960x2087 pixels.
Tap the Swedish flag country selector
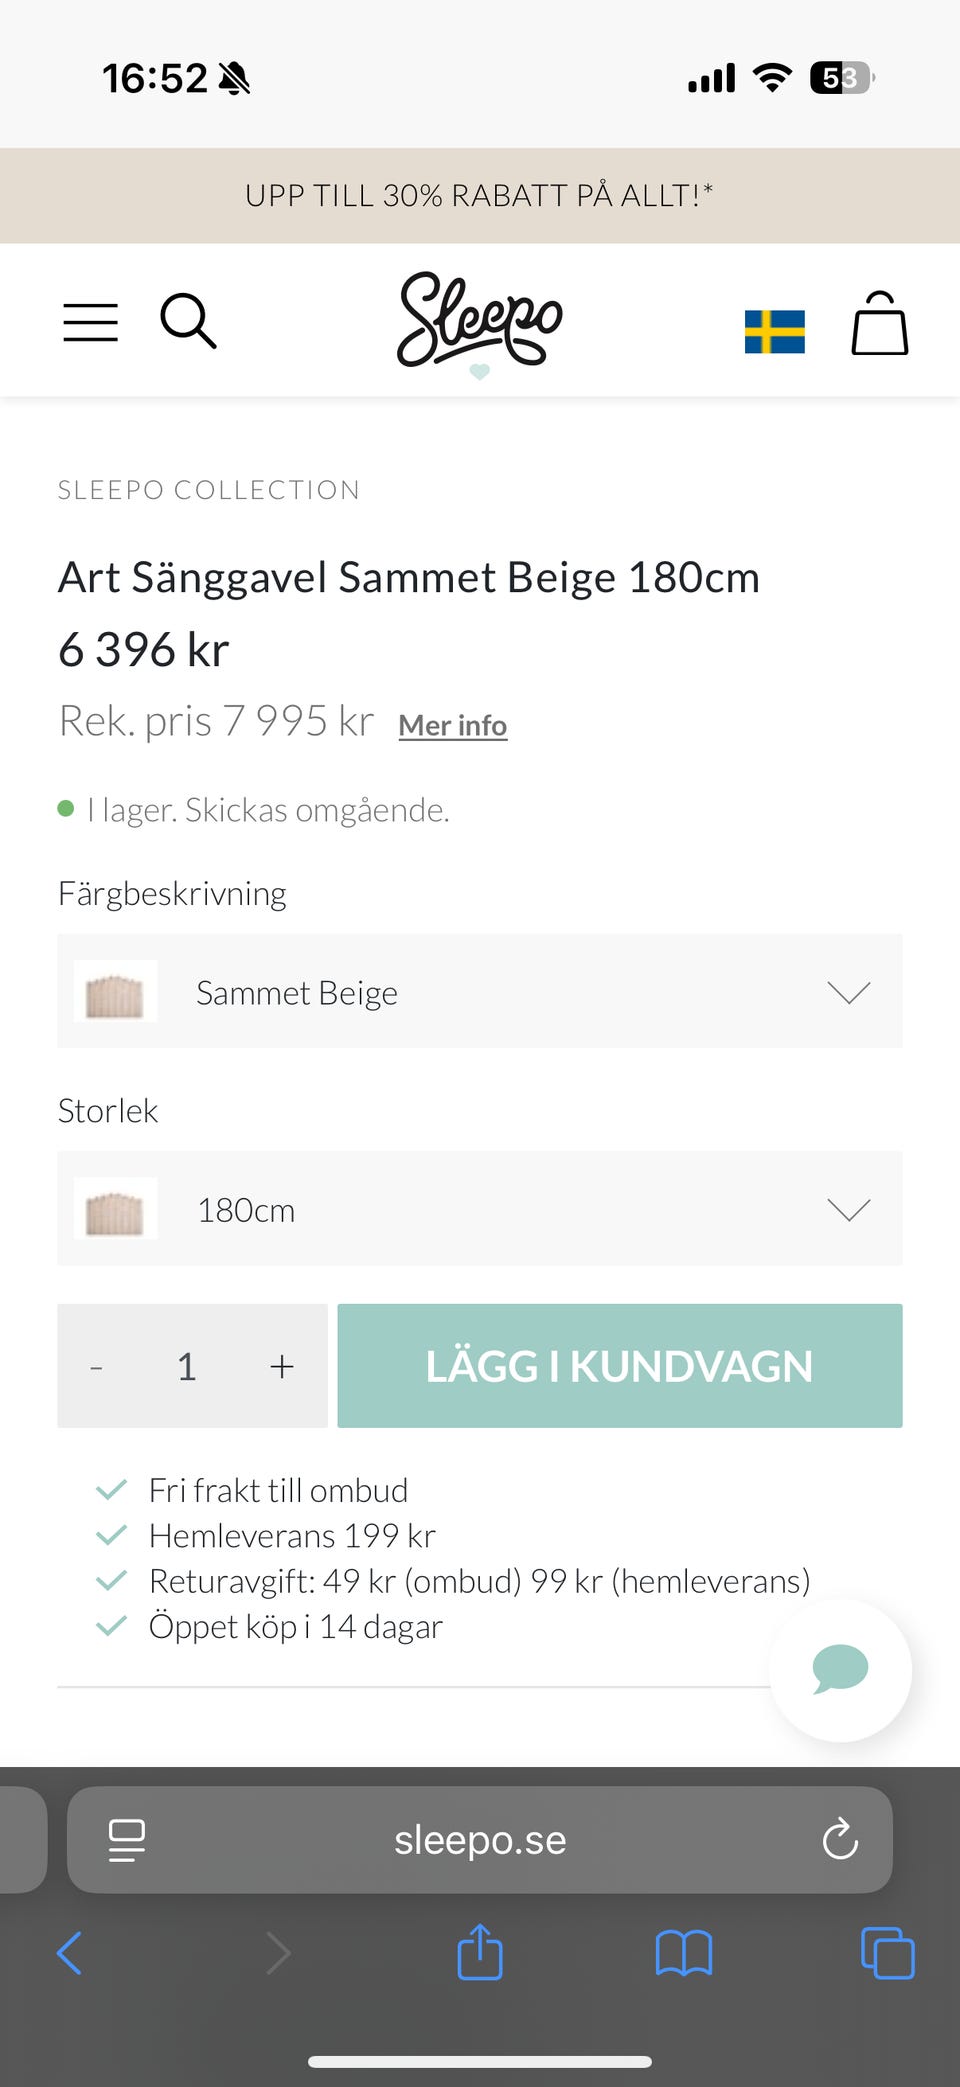click(x=774, y=332)
